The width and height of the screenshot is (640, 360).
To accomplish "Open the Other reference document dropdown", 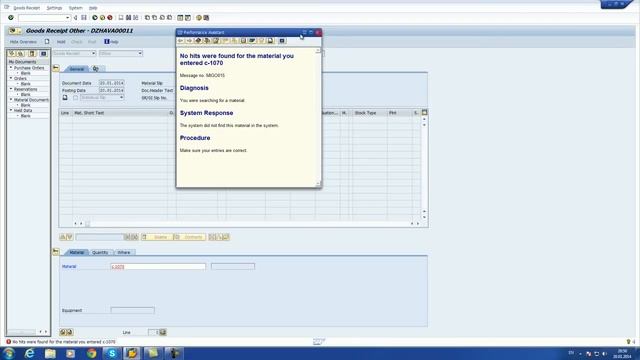I will (140, 53).
